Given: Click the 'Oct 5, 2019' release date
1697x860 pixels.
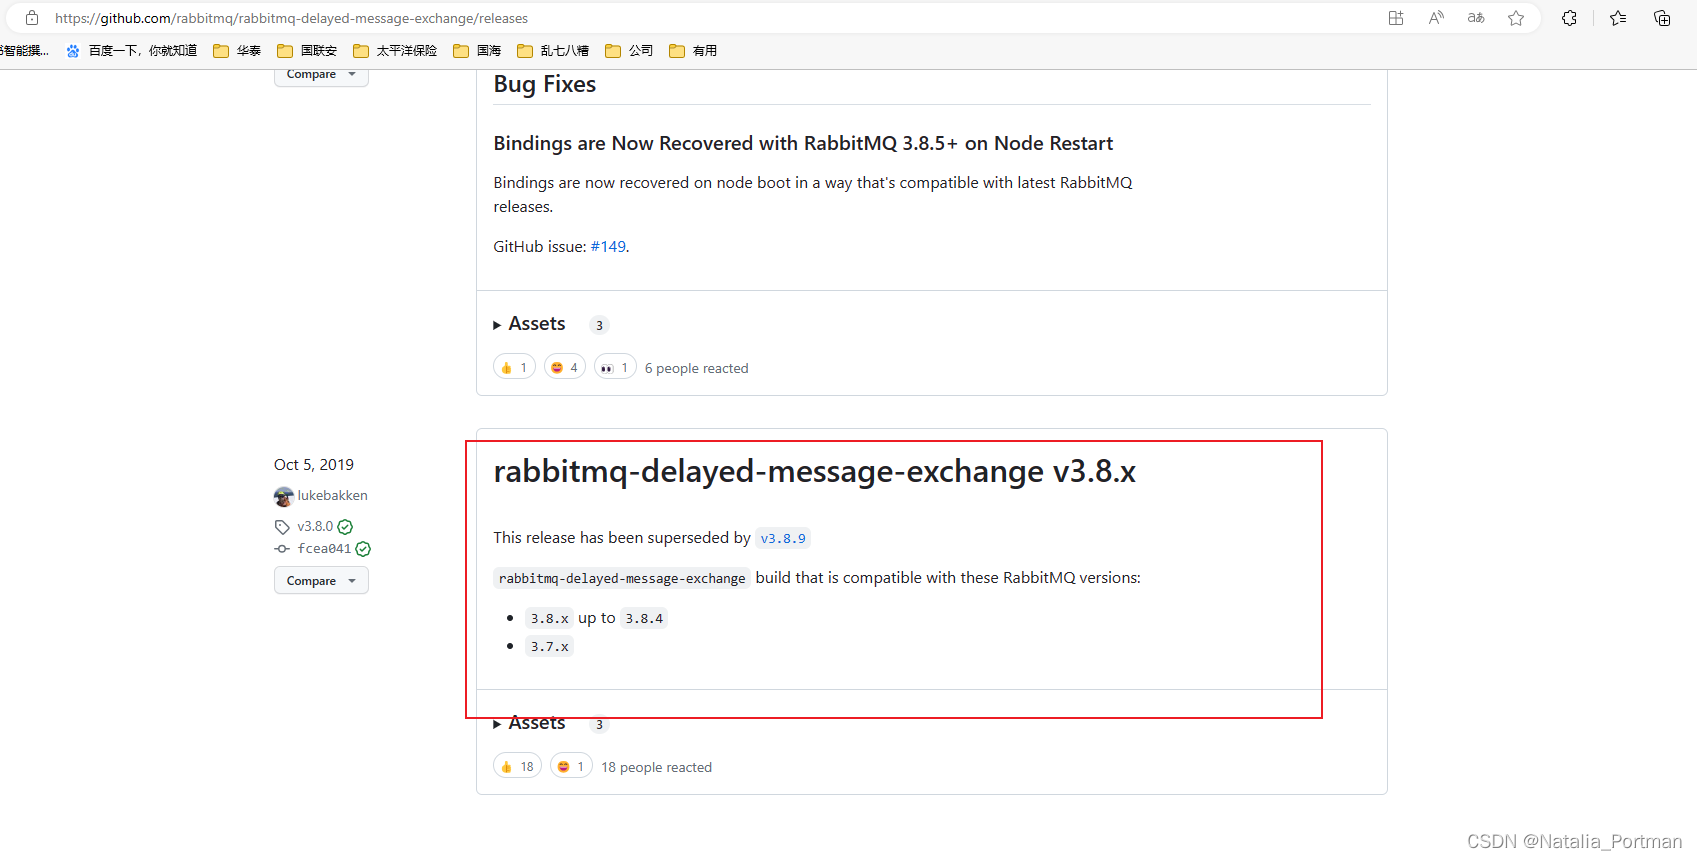Looking at the screenshot, I should point(314,465).
